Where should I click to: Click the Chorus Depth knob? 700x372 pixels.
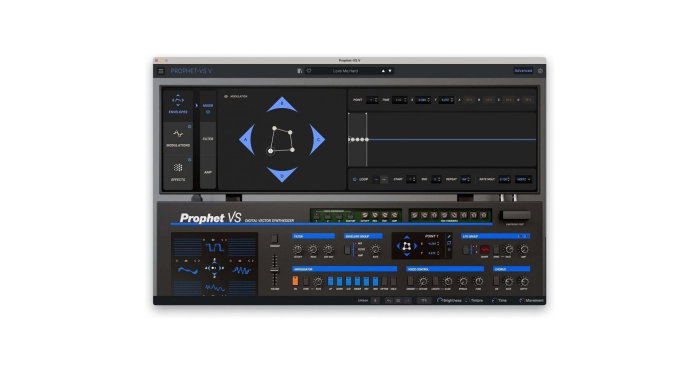524,281
